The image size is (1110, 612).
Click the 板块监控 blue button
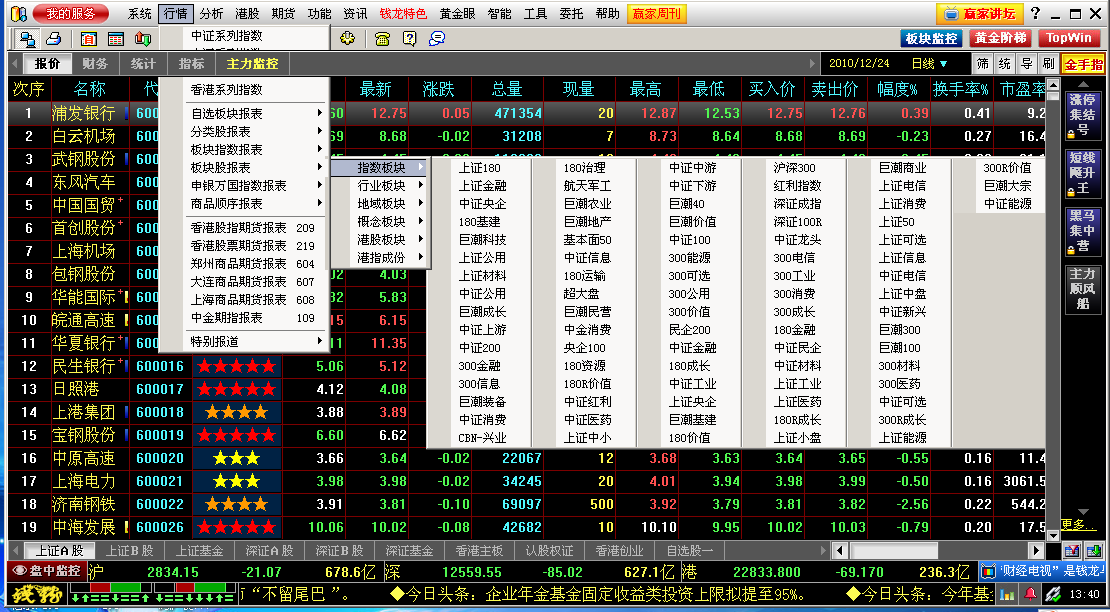pos(932,38)
